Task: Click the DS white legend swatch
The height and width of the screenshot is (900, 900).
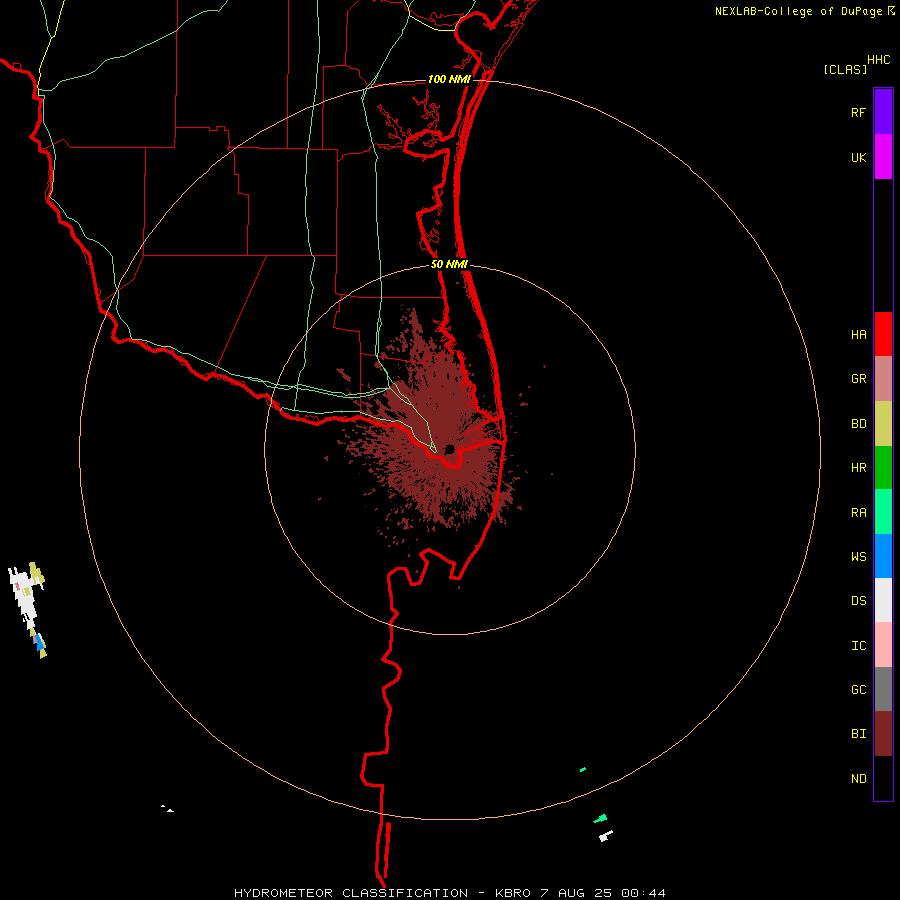Action: (x=883, y=600)
